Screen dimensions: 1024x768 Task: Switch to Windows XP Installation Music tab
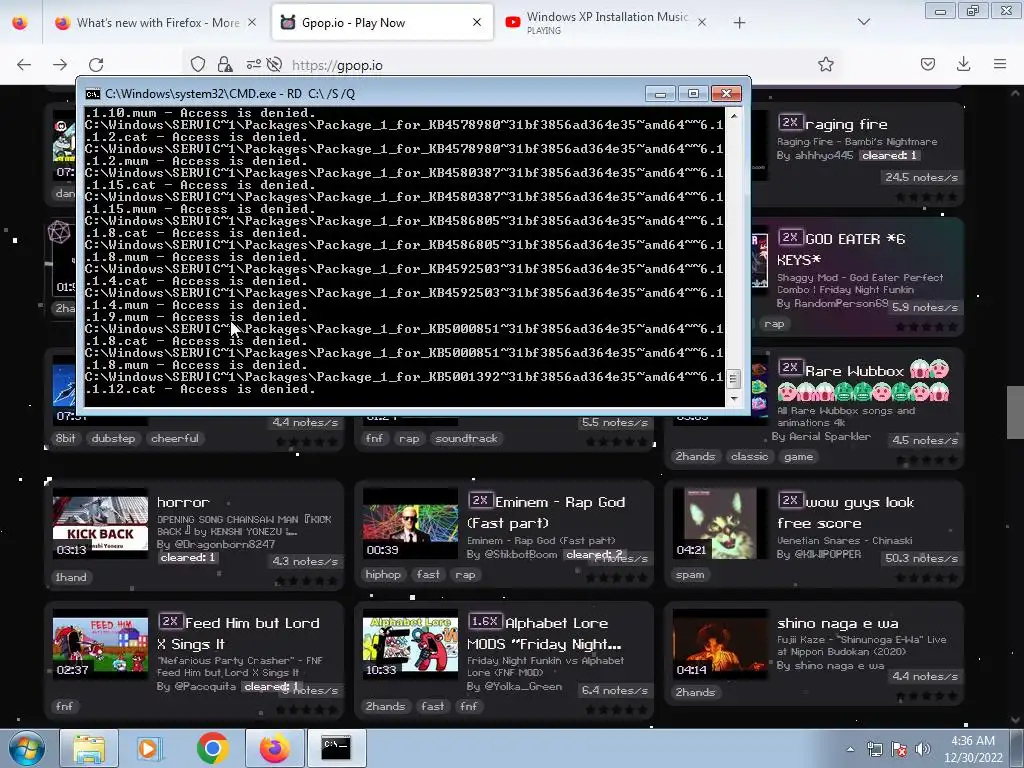pos(607,23)
